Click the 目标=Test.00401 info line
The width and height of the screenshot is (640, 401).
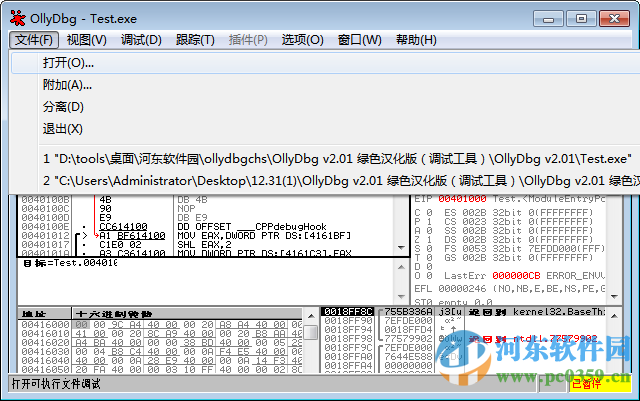tap(70, 263)
